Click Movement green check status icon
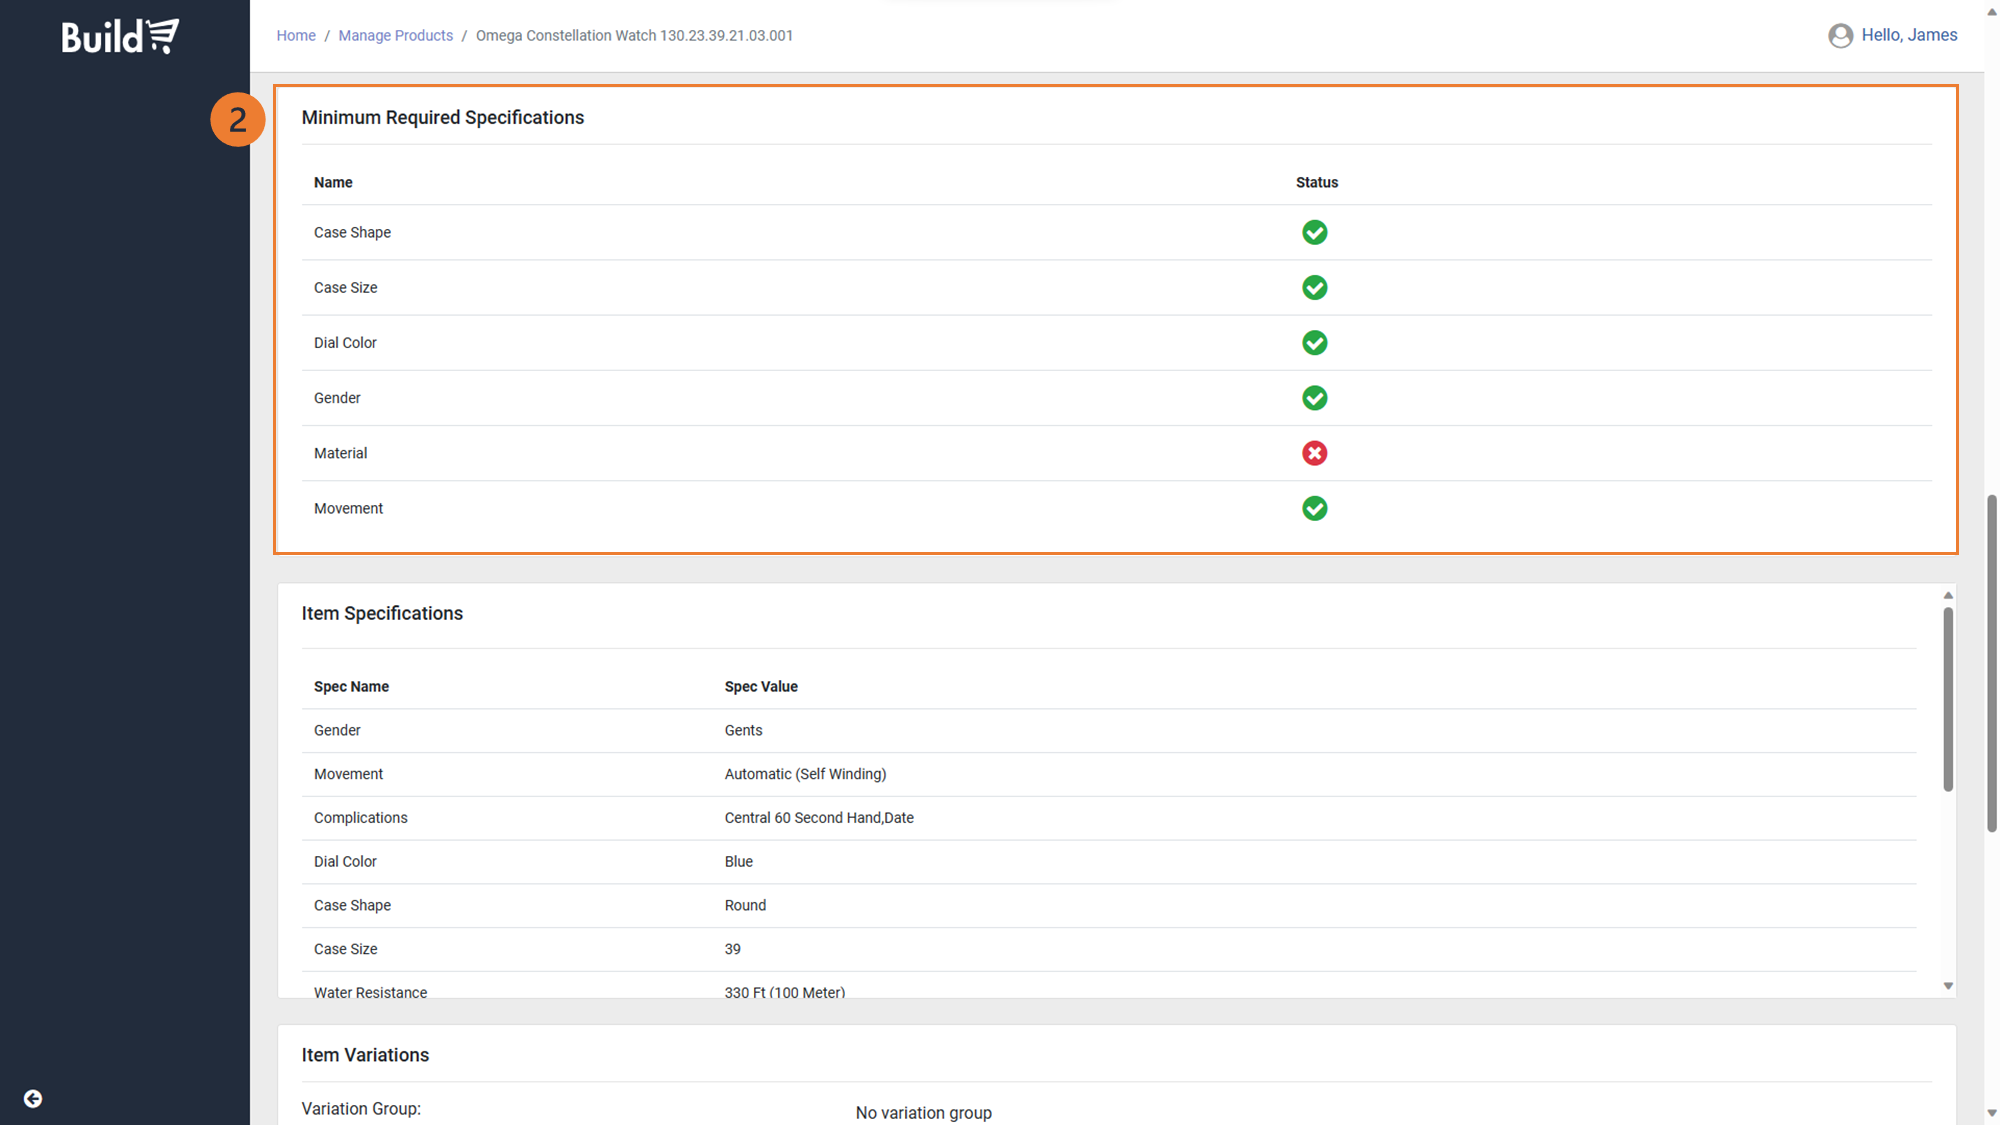2000x1125 pixels. point(1314,508)
